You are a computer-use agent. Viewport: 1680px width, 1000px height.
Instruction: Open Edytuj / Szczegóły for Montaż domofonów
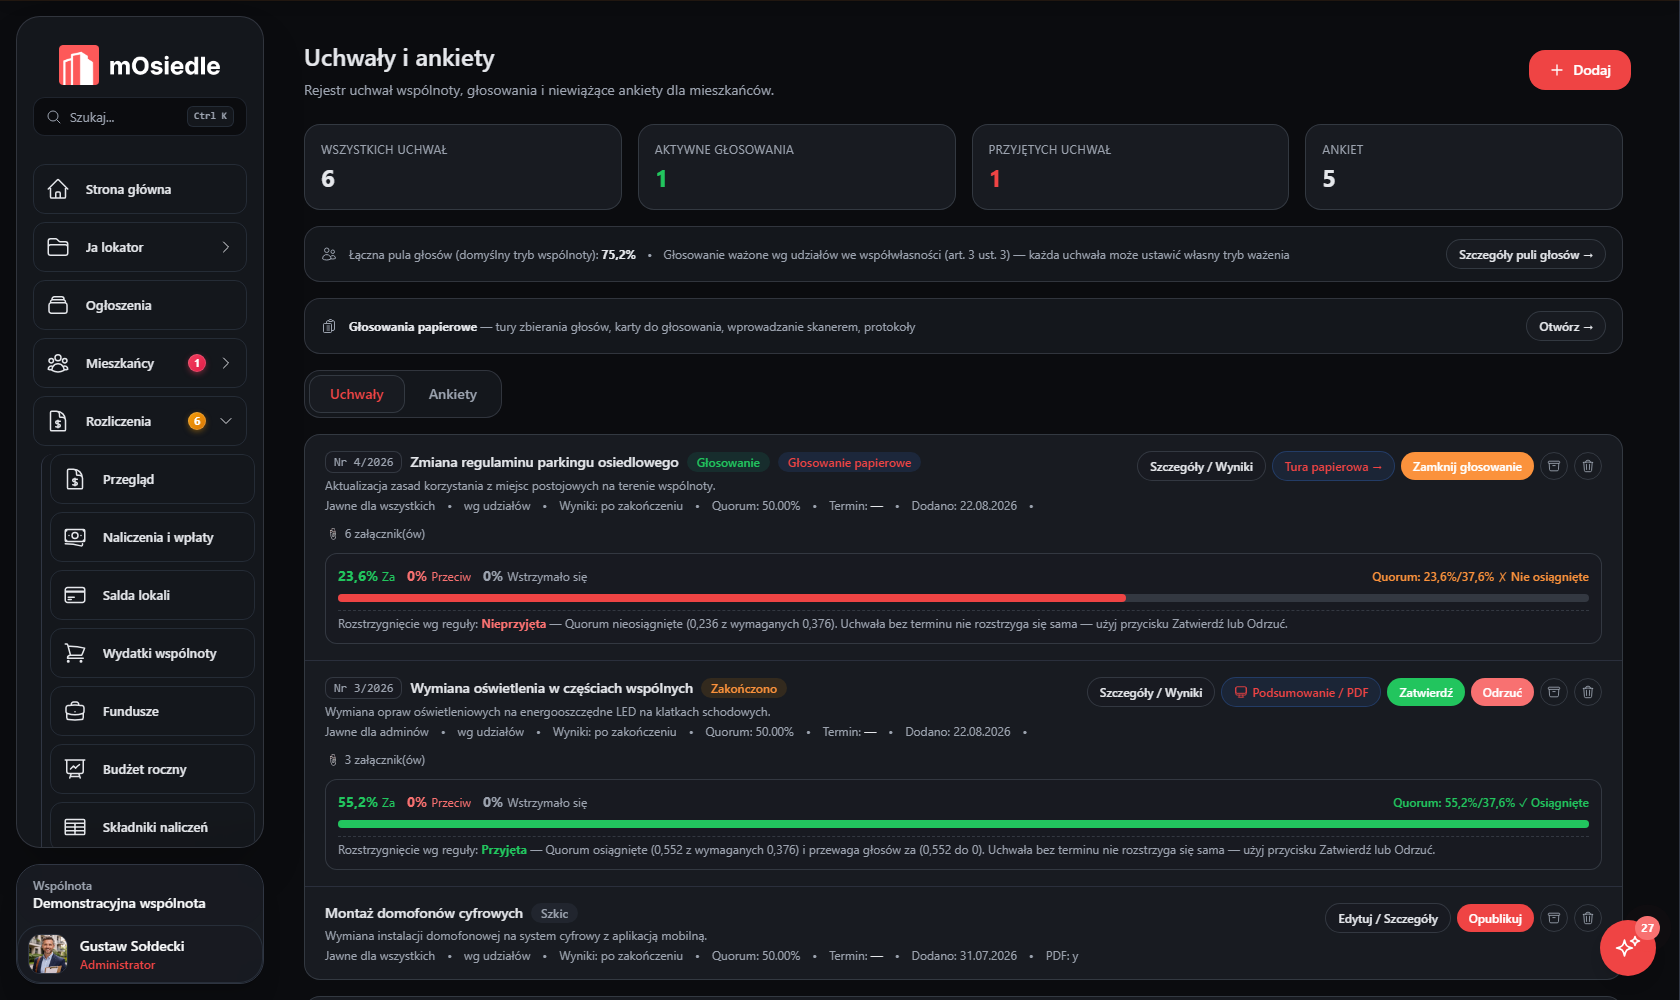tap(1388, 918)
